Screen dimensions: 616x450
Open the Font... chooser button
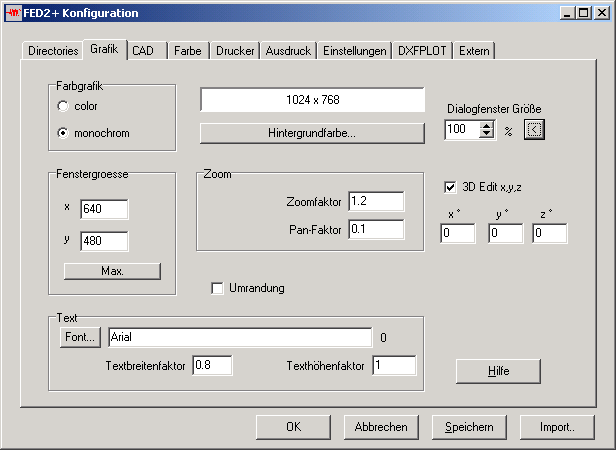pos(80,337)
